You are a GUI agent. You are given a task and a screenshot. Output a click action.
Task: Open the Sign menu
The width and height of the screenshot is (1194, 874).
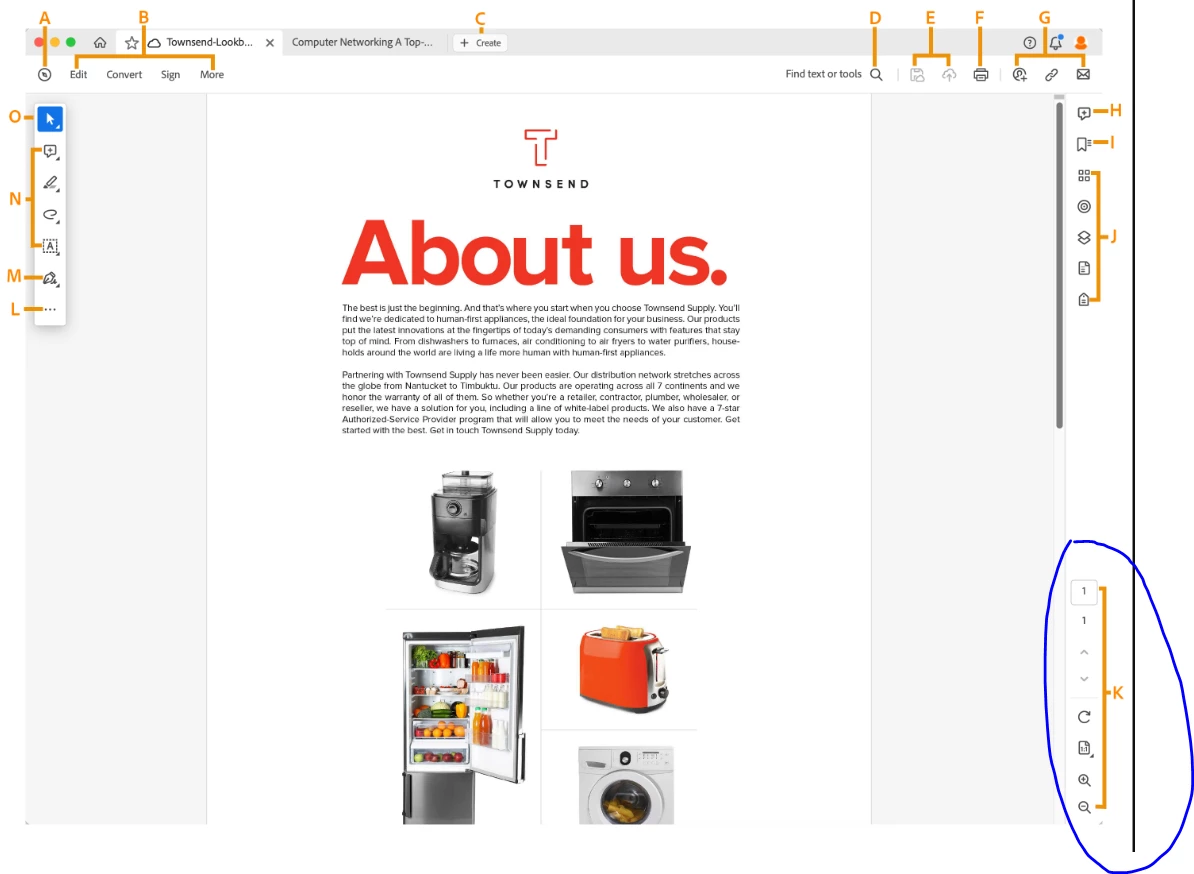tap(171, 75)
